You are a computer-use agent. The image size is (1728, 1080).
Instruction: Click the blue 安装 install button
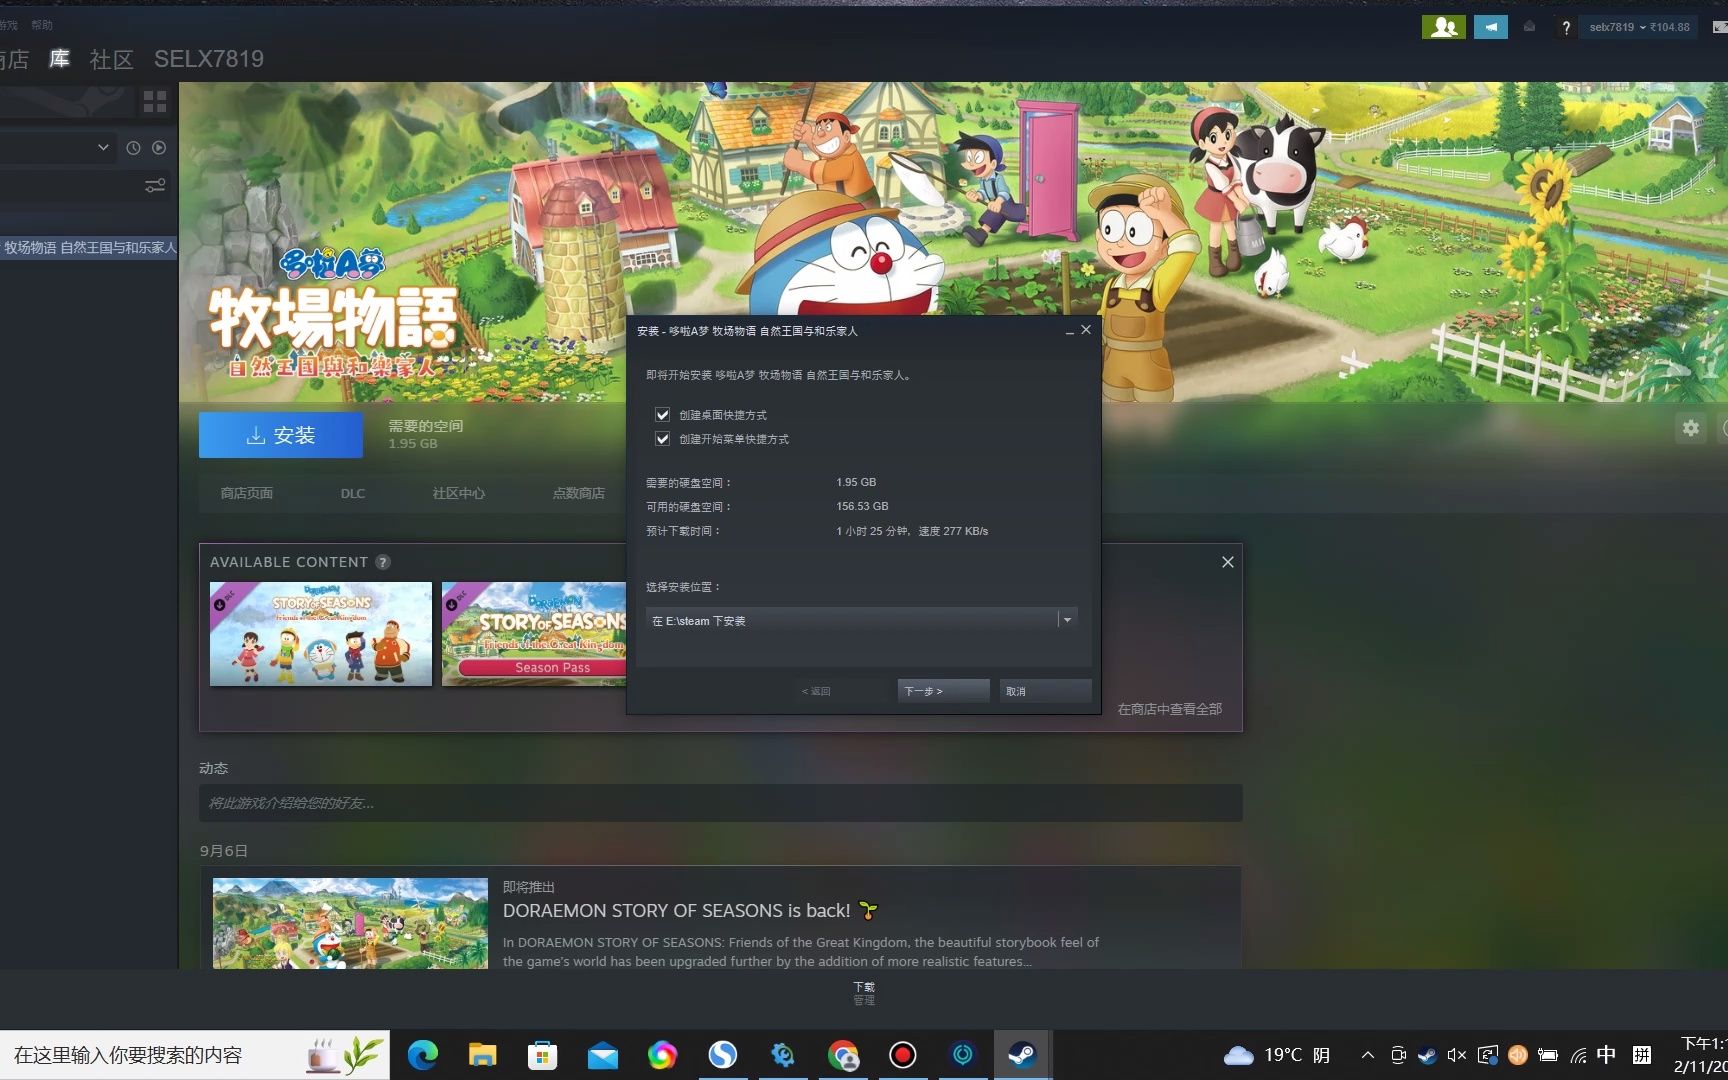281,435
